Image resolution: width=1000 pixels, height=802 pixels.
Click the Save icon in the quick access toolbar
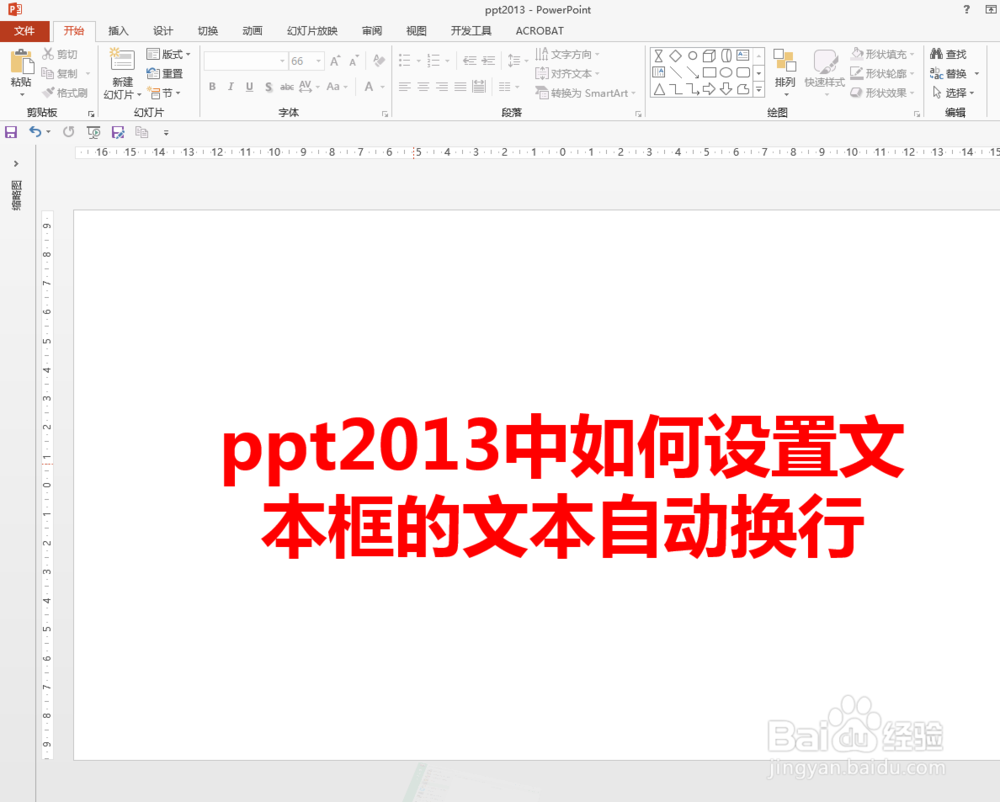[x=11, y=132]
